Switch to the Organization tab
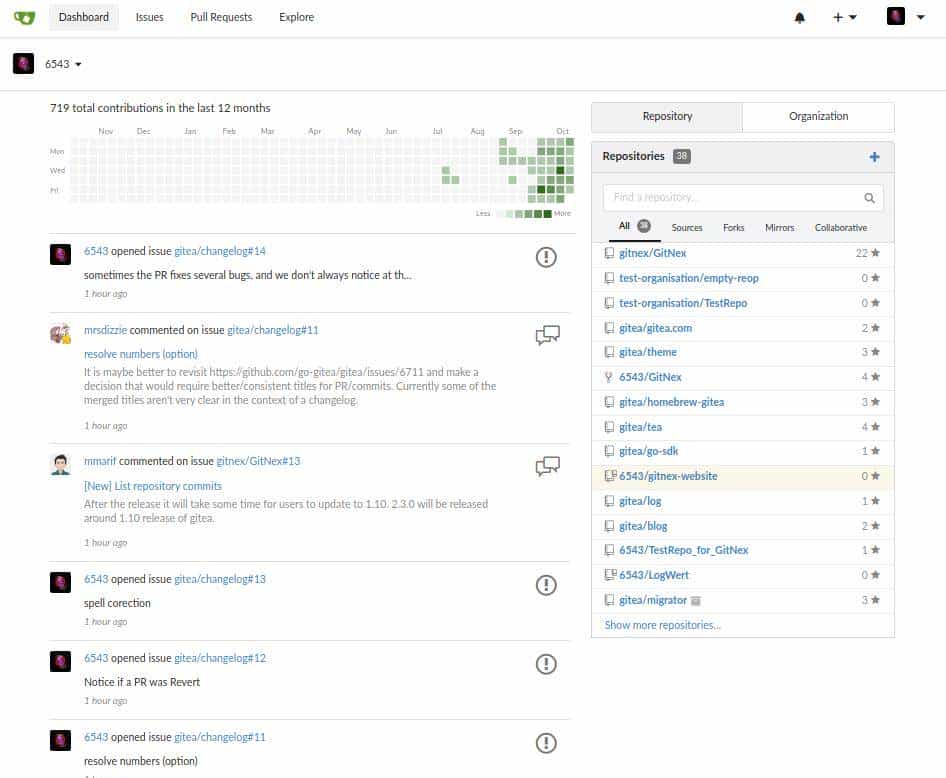Image resolution: width=946 pixels, height=778 pixels. pyautogui.click(x=818, y=116)
